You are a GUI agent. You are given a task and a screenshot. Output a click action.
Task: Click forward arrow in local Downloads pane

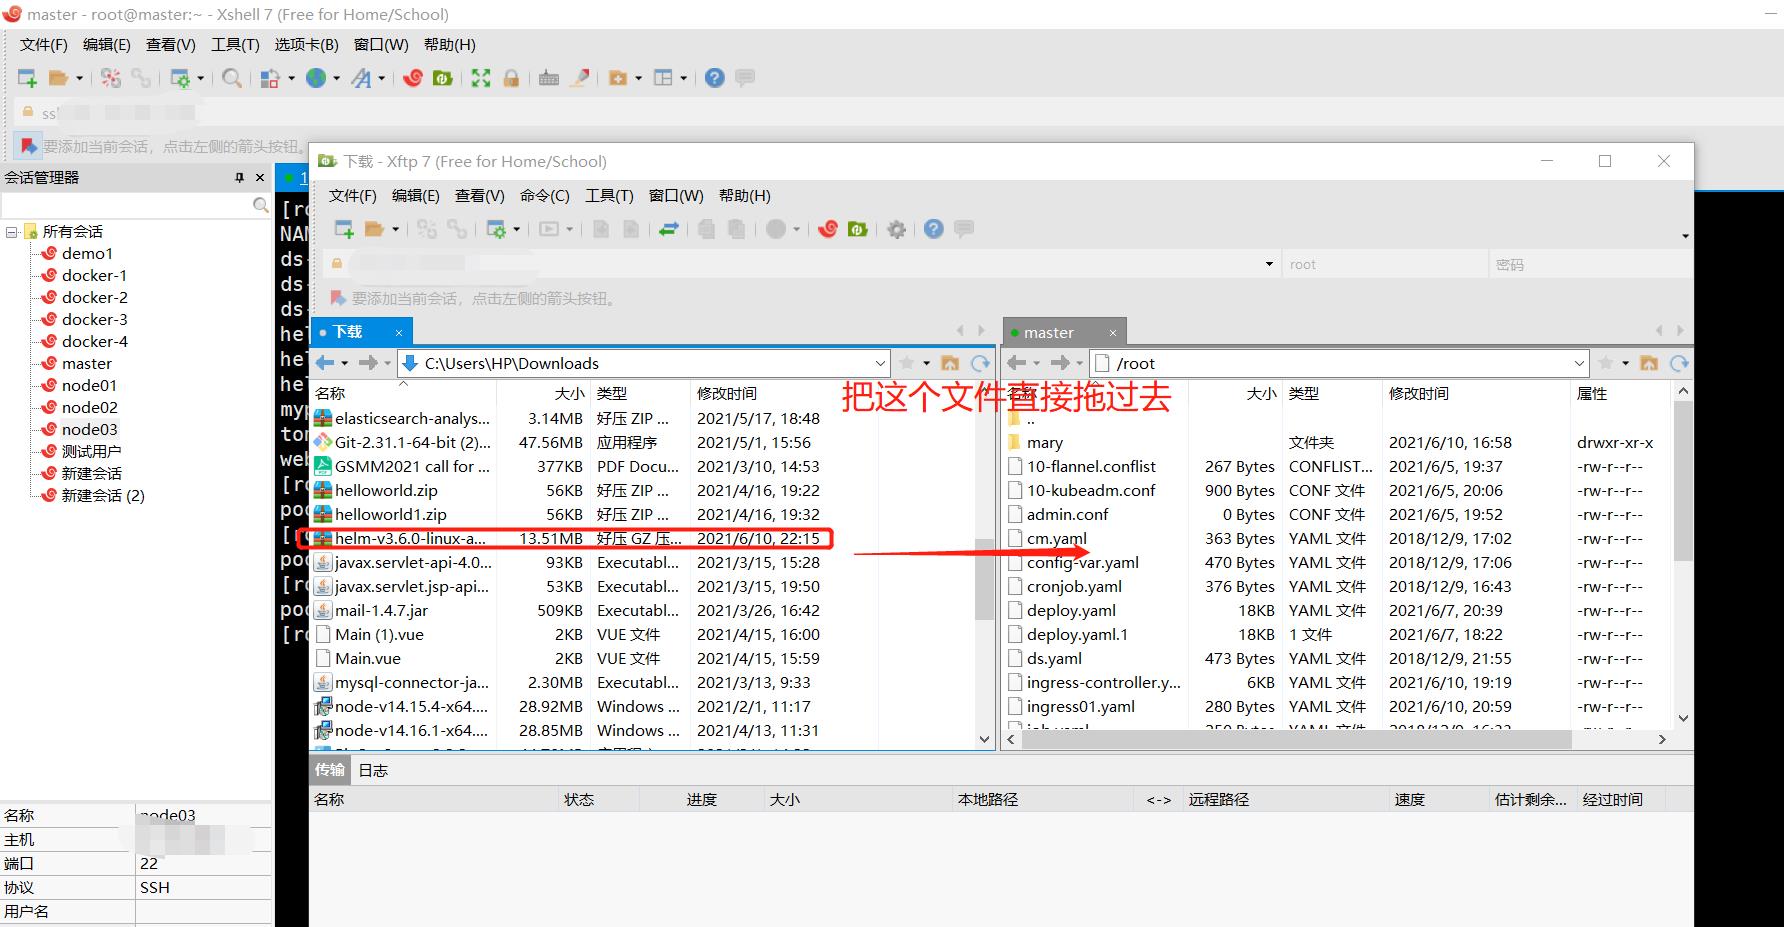tap(368, 363)
